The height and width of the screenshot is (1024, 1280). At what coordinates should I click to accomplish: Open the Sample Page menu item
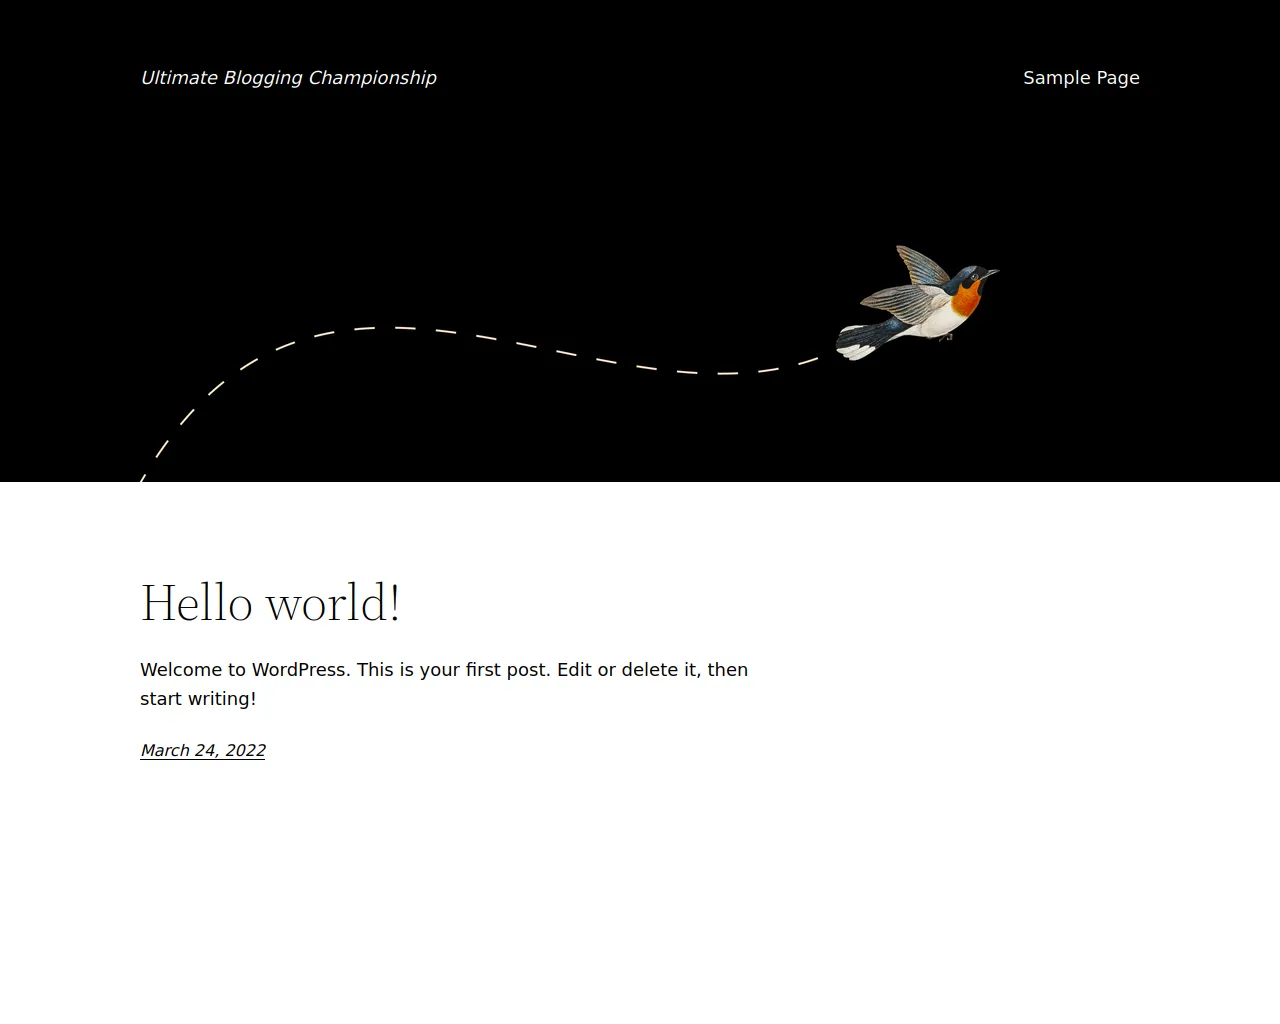[1081, 78]
